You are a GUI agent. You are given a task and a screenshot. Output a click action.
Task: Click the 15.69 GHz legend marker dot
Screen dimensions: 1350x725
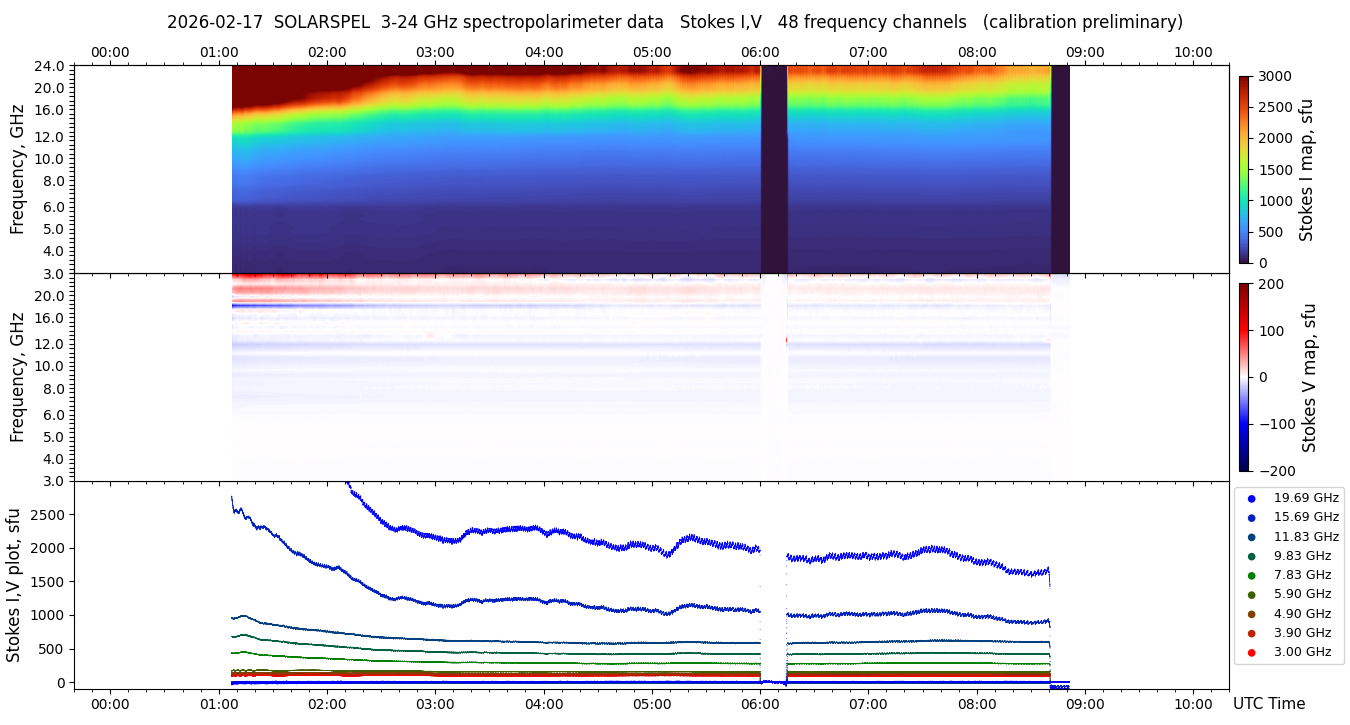[x=1251, y=517]
